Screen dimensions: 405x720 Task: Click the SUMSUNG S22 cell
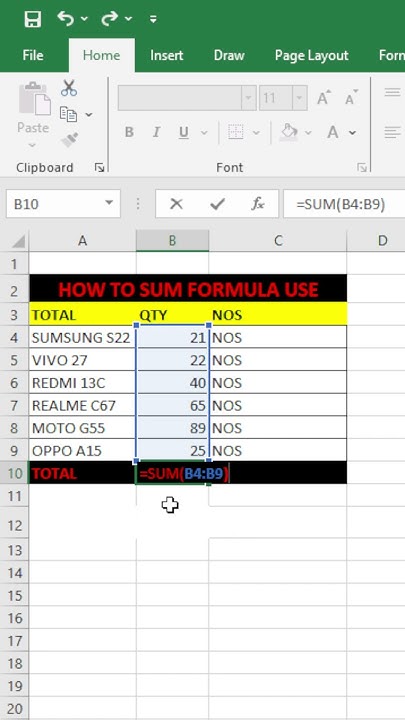pyautogui.click(x=83, y=338)
